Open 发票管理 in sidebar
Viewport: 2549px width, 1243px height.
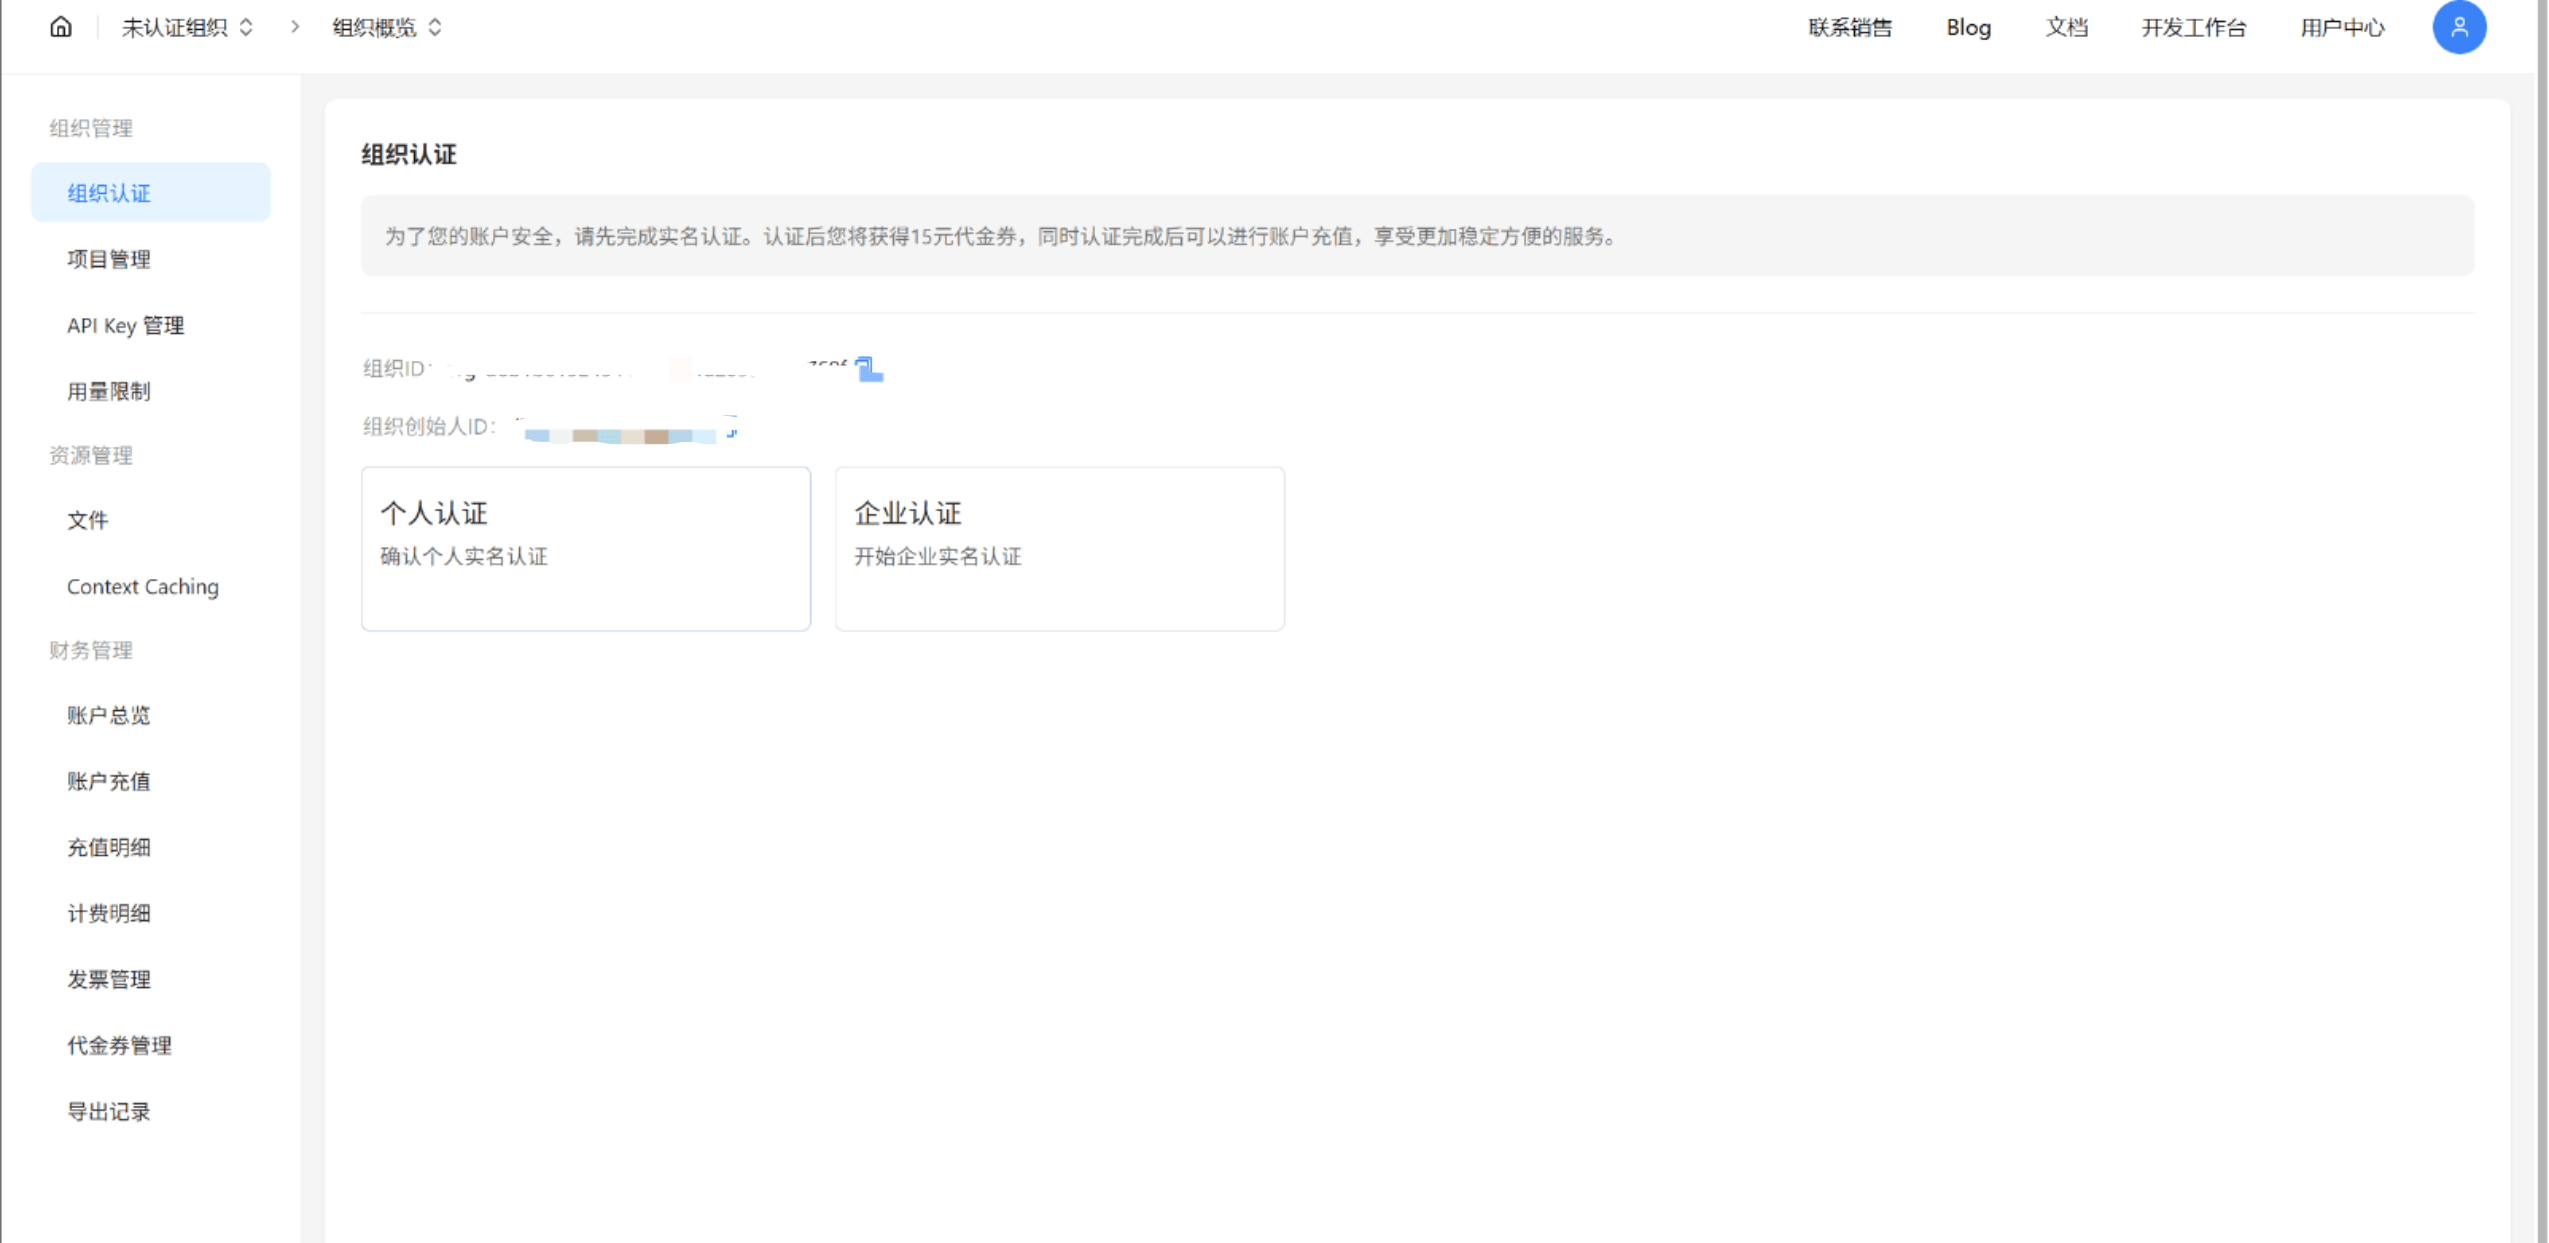pyautogui.click(x=108, y=979)
